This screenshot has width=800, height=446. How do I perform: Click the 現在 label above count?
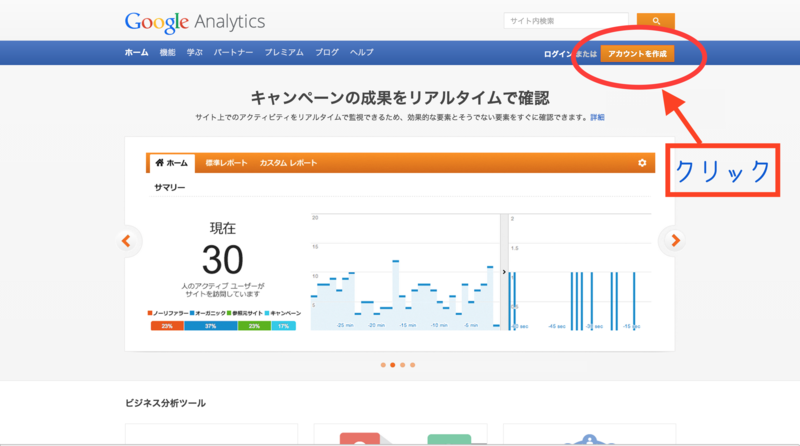click(x=222, y=228)
